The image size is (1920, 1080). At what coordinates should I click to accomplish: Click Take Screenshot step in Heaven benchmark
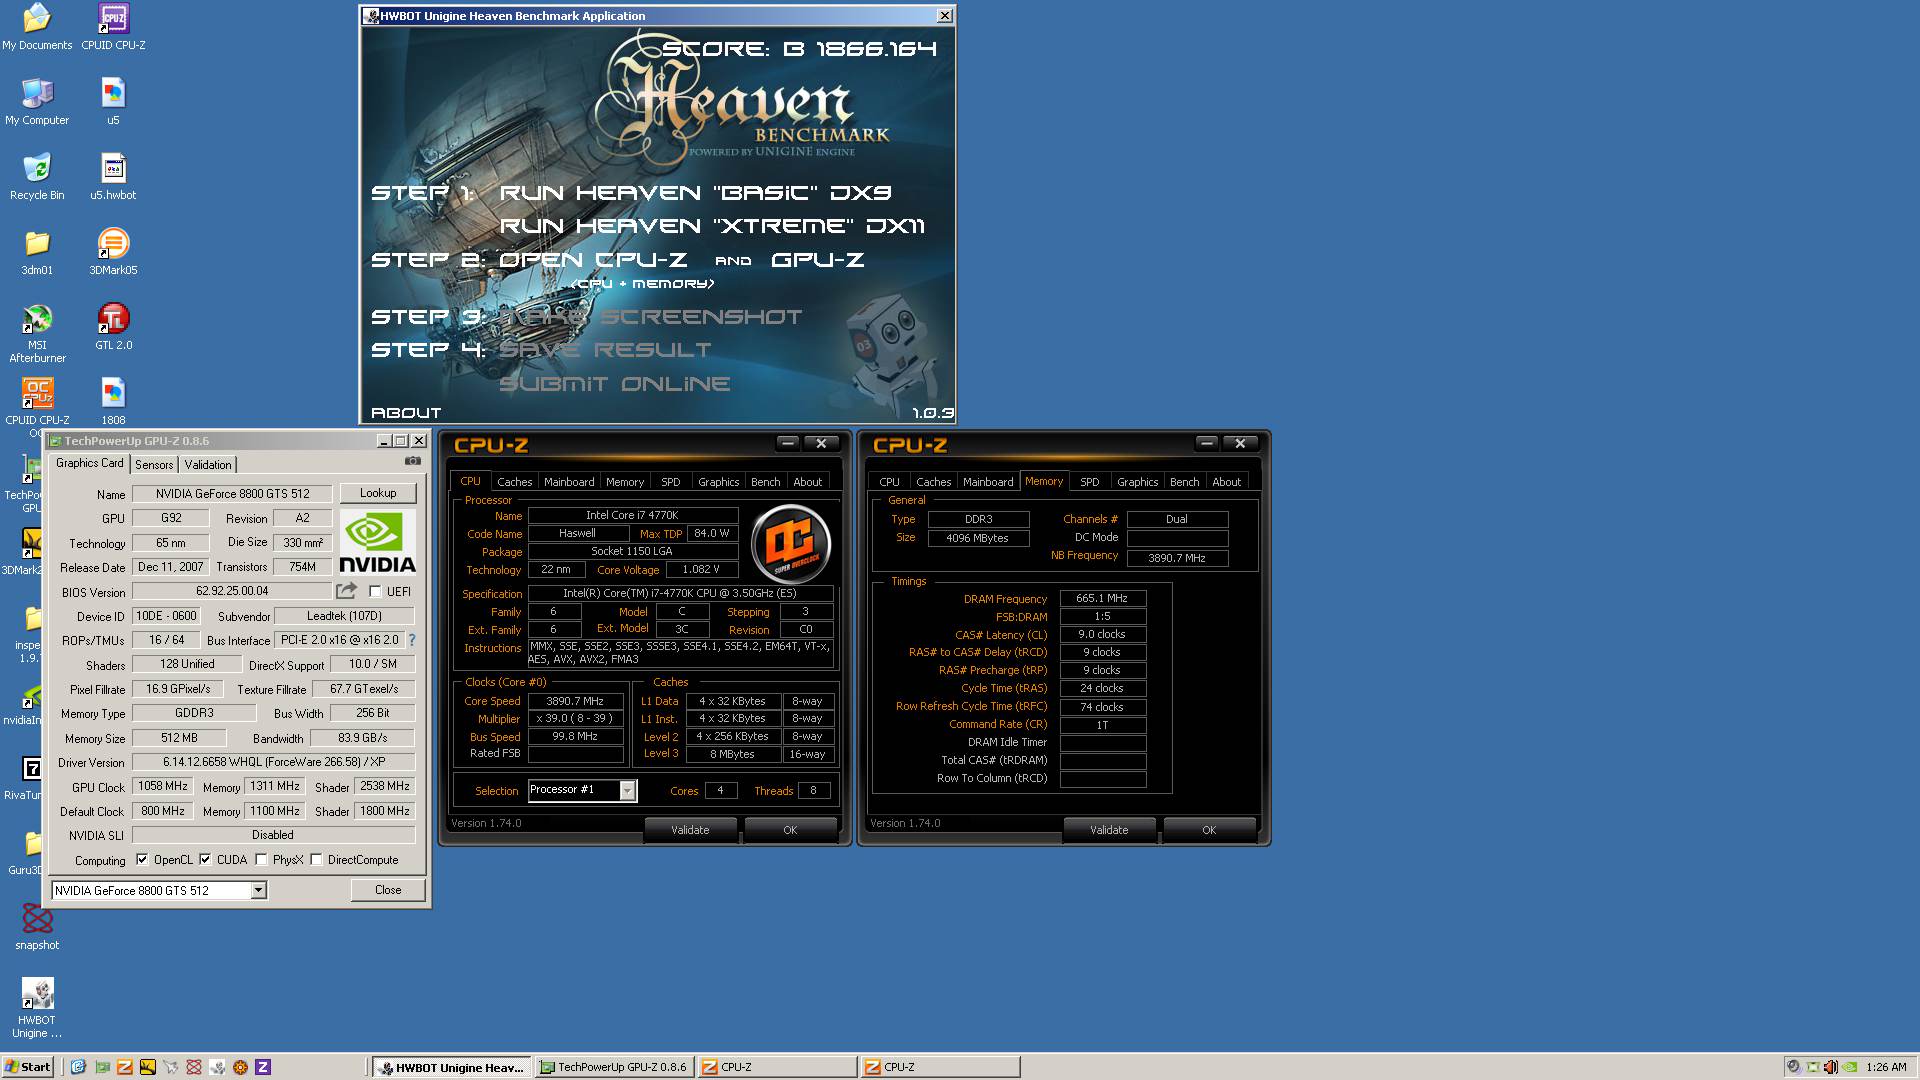[x=651, y=317]
